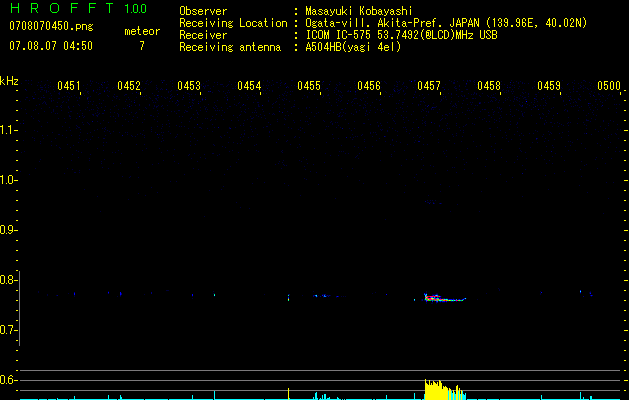629x400 pixels.
Task: Click the date stamp 07.08.07 04:50
Action: [51, 46]
